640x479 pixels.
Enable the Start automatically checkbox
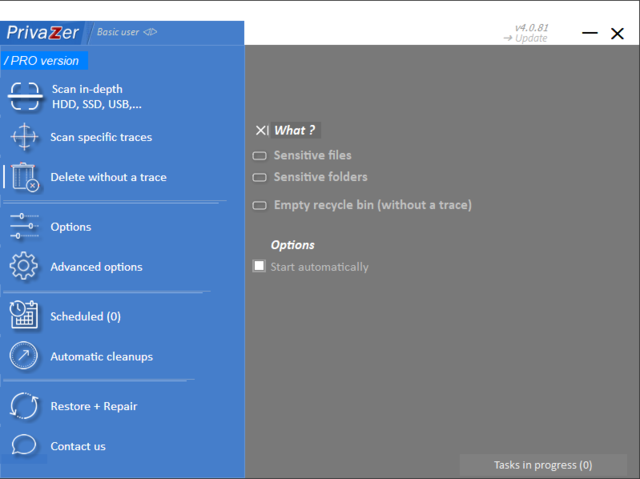point(259,266)
